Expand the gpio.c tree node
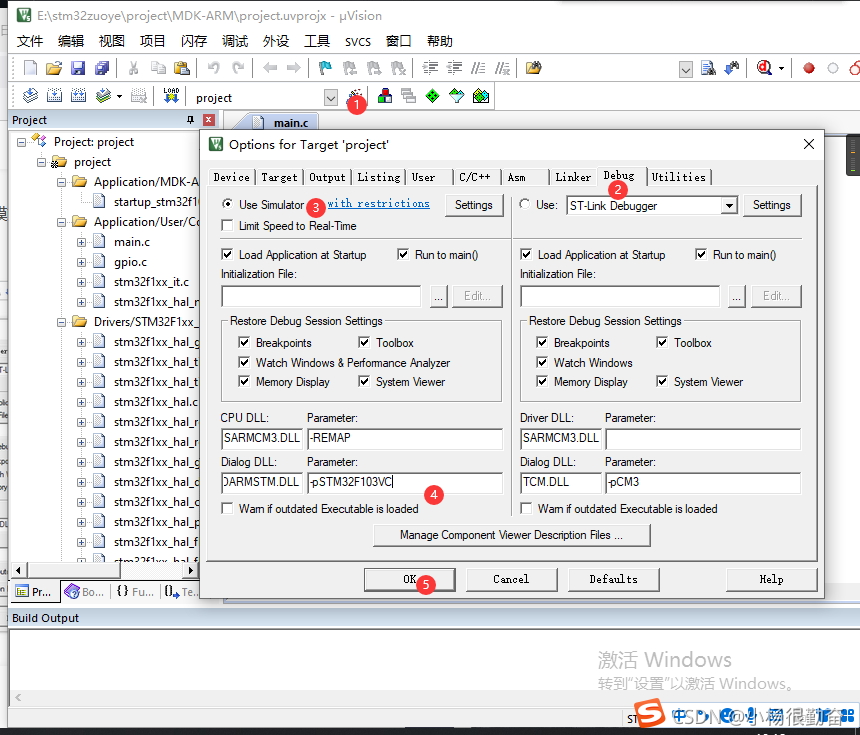The height and width of the screenshot is (735, 860). [81, 262]
